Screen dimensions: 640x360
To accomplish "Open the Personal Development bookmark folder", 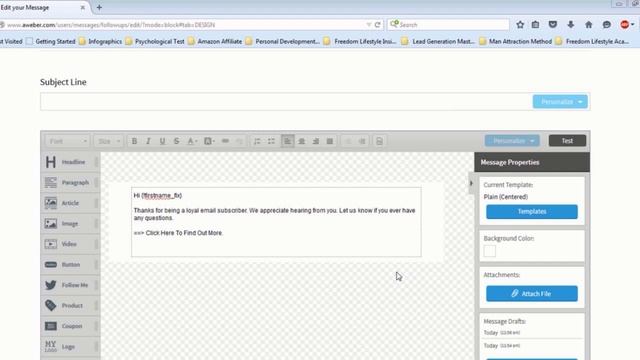I will [x=282, y=41].
